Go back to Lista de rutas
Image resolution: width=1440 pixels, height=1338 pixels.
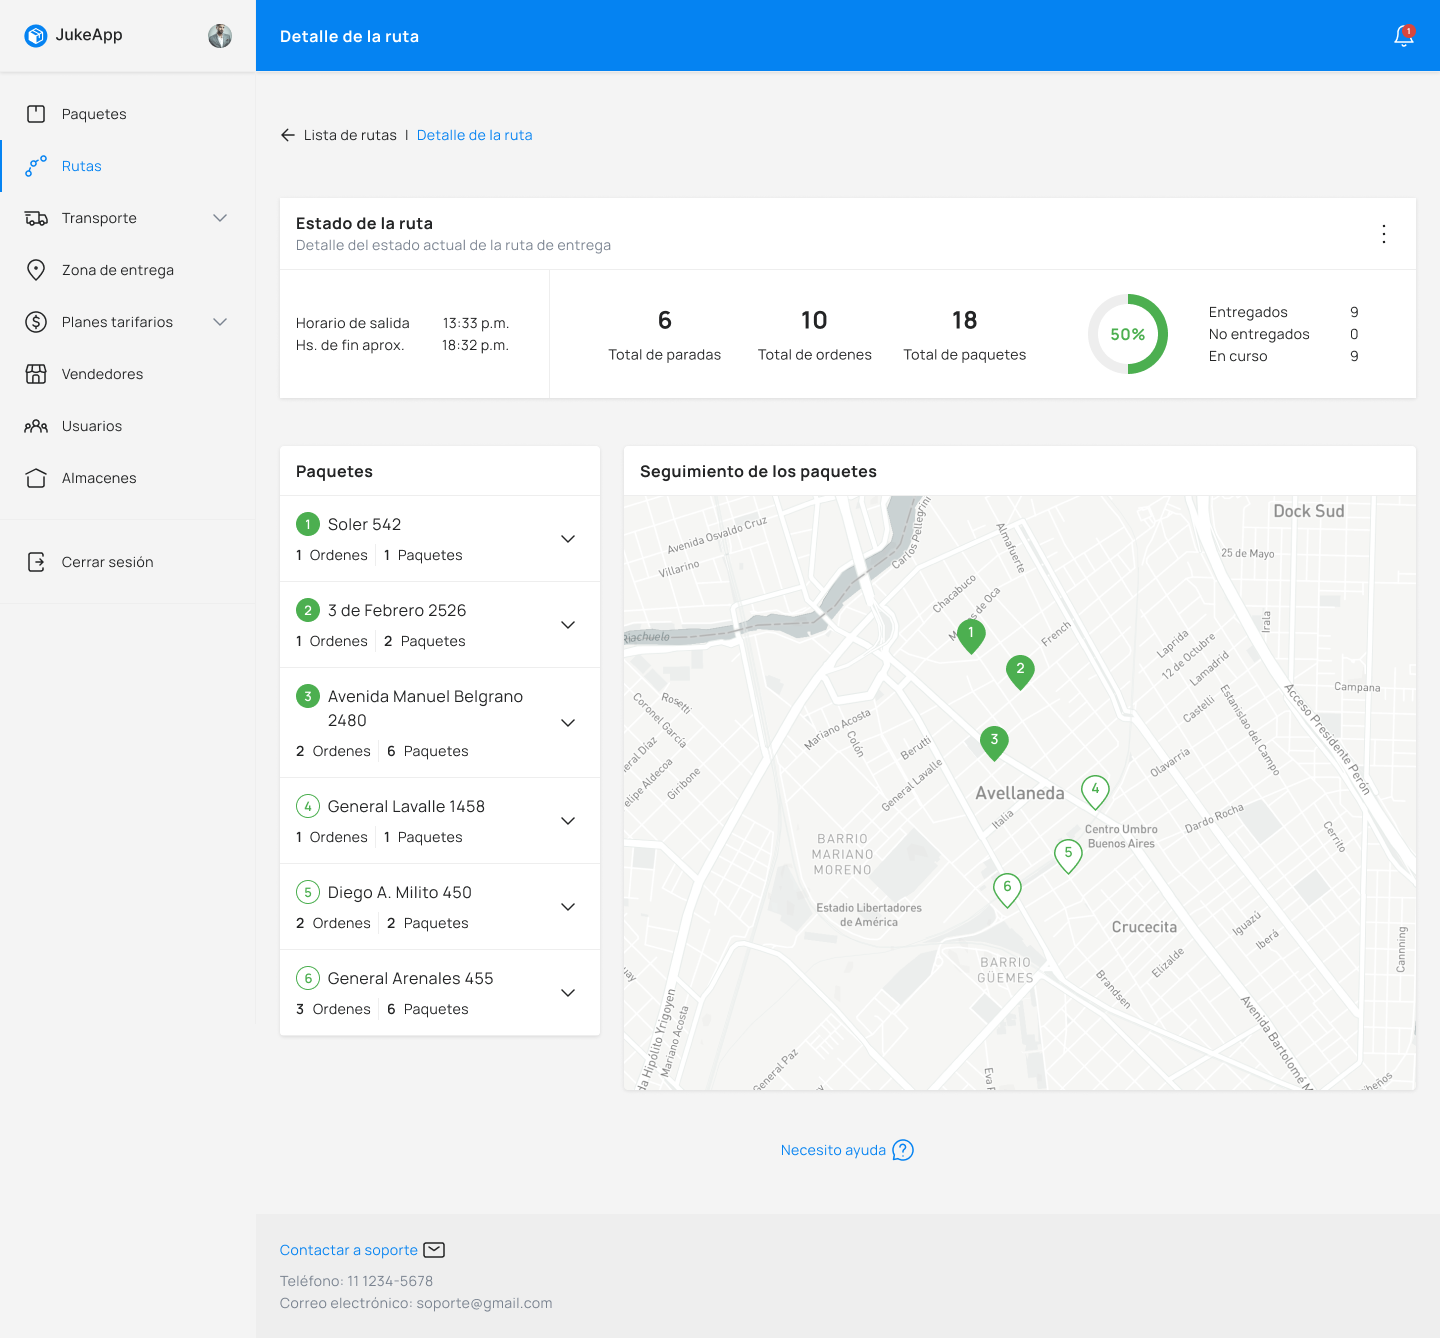click(x=350, y=135)
